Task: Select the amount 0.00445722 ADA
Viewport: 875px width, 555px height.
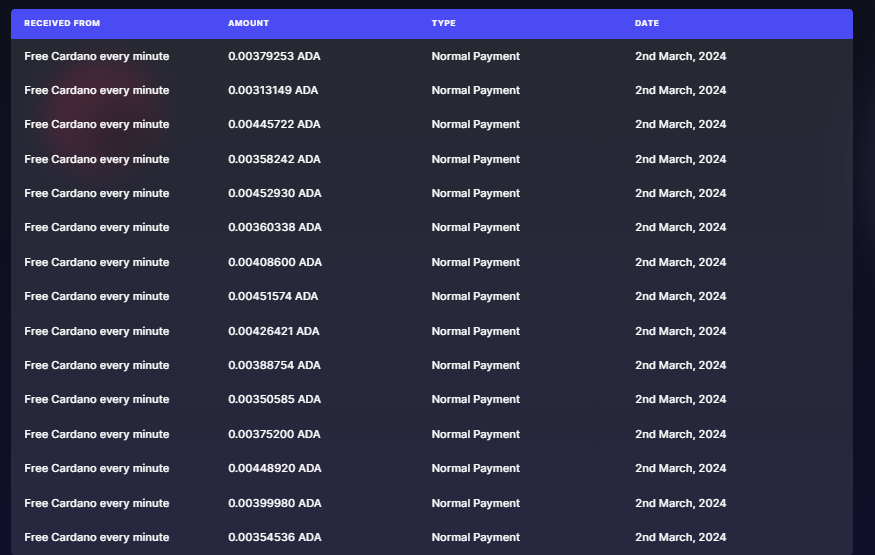Action: point(274,124)
